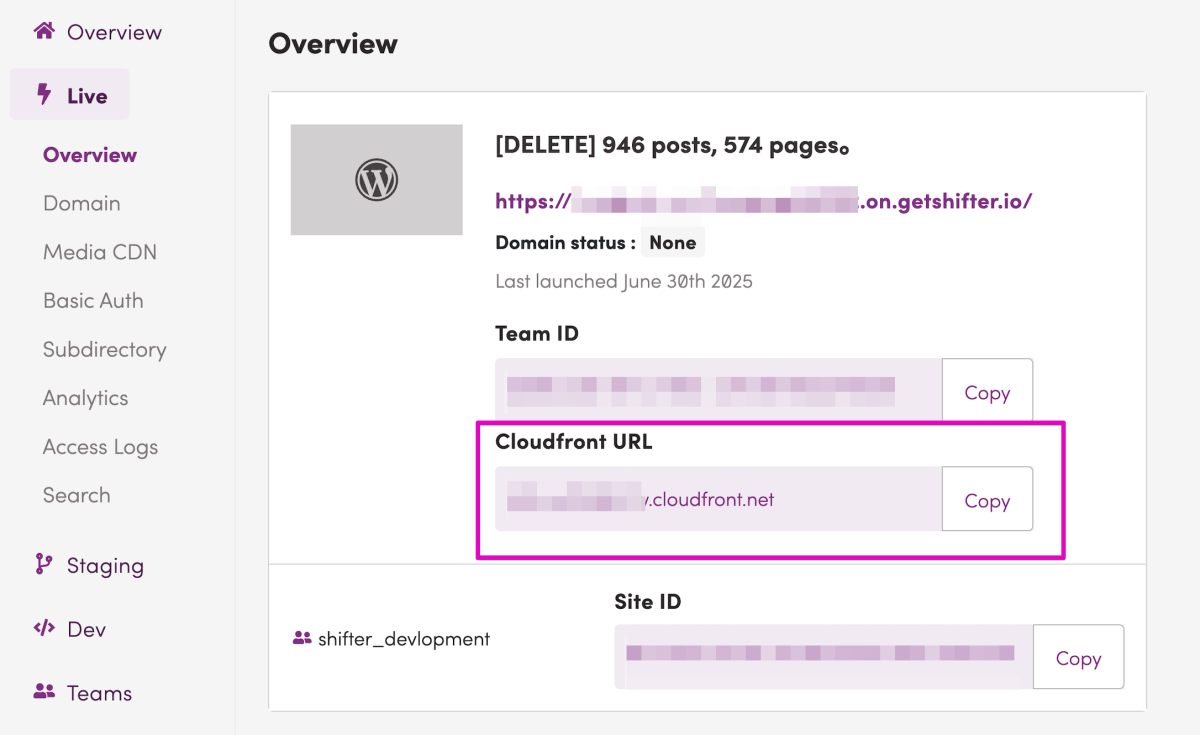Open Basic Auth settings

point(93,300)
